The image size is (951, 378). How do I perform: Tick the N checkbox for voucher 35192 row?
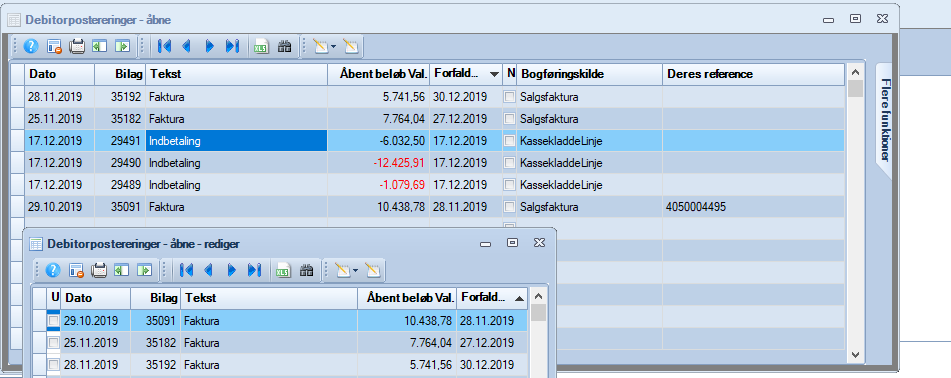510,96
